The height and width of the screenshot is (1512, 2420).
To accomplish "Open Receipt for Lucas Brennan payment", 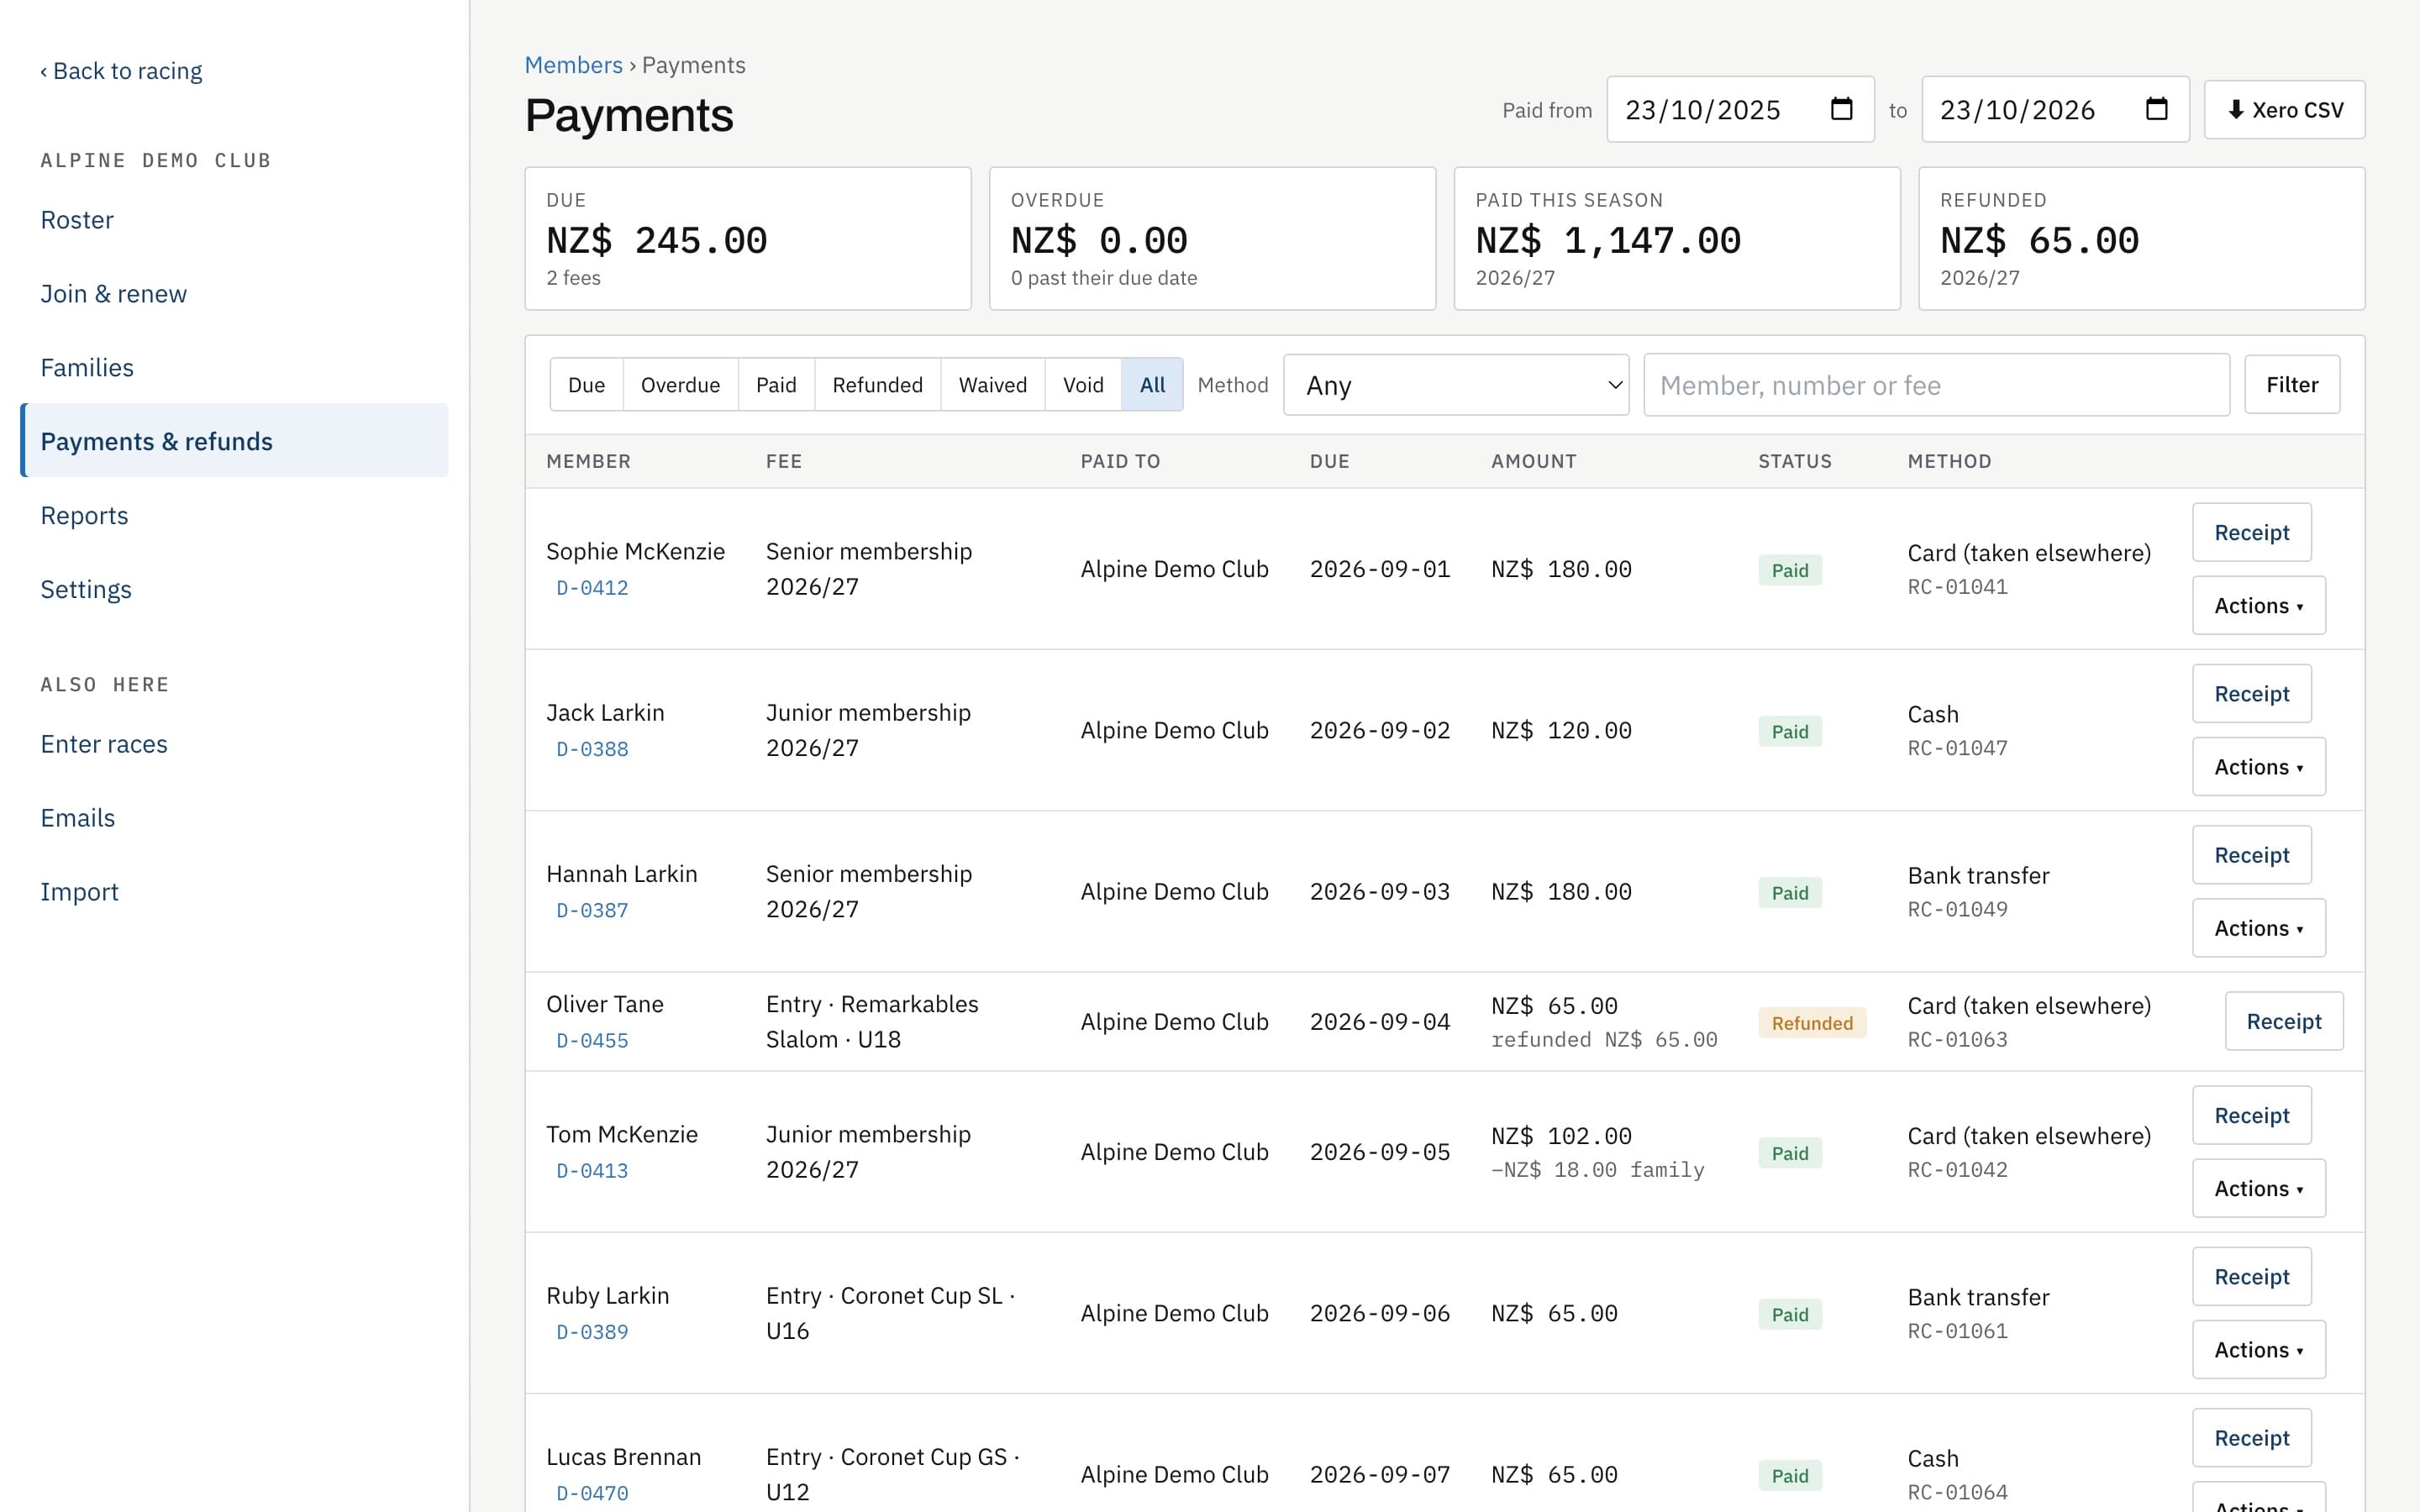I will (2252, 1438).
